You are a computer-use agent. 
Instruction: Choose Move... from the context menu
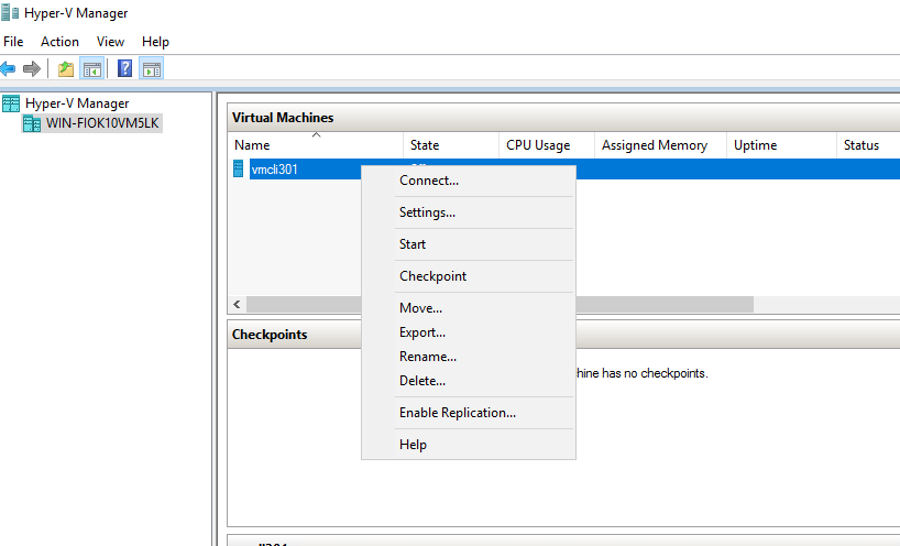click(468, 308)
